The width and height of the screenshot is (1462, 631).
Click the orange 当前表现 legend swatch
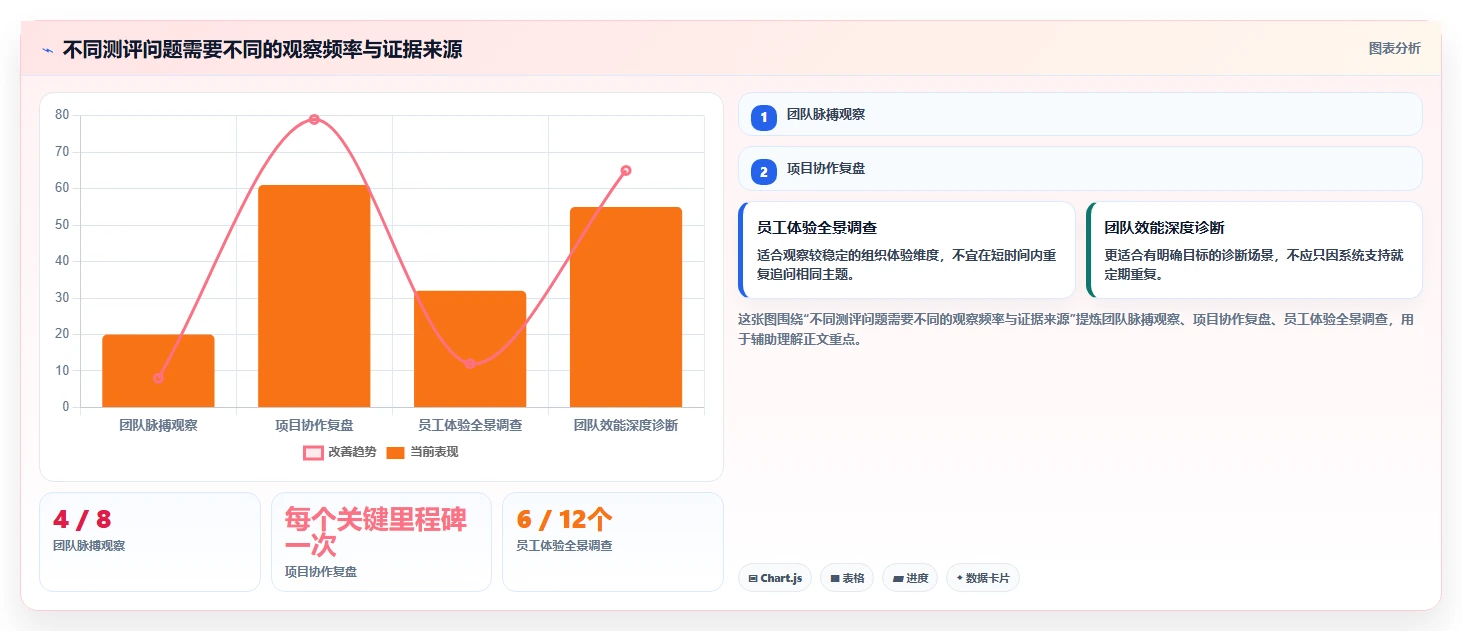click(x=396, y=452)
